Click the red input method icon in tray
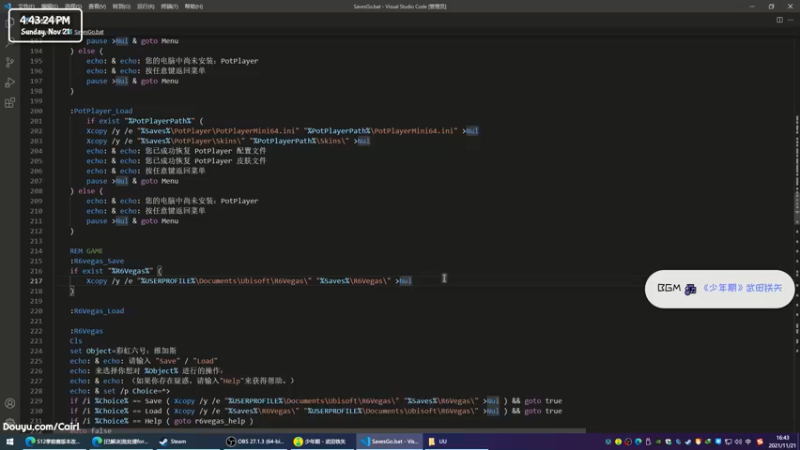This screenshot has height=450, width=800. (x=760, y=442)
